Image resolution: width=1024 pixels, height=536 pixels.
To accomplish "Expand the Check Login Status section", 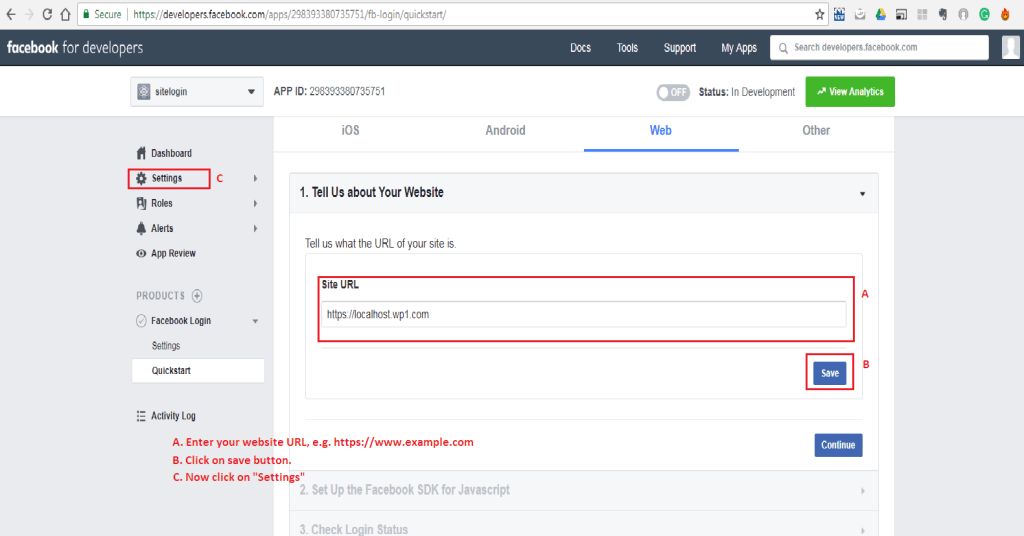I will coord(862,530).
